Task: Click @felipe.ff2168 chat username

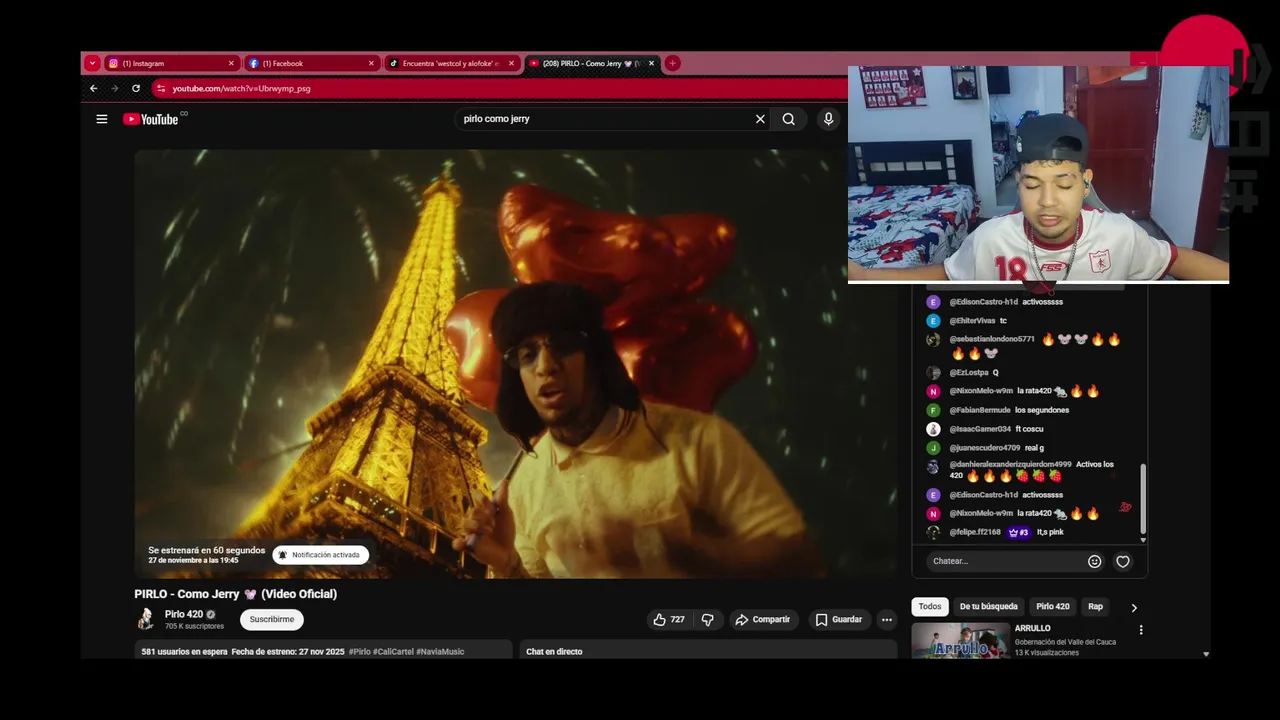Action: point(975,532)
